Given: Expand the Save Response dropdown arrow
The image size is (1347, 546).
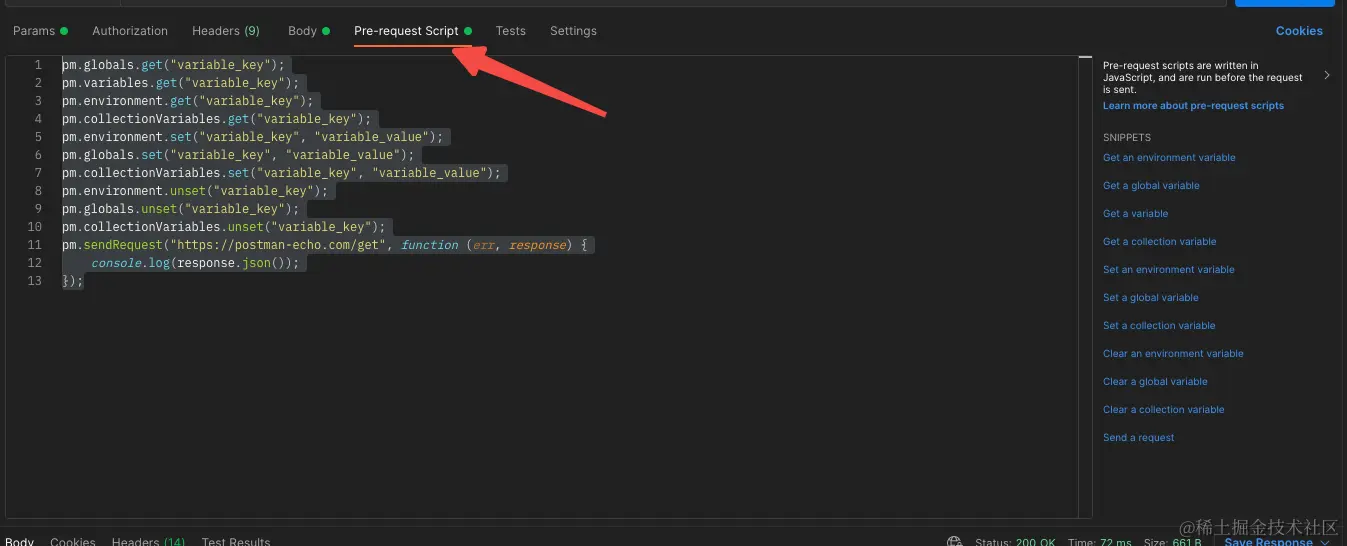Looking at the screenshot, I should click(x=1325, y=541).
